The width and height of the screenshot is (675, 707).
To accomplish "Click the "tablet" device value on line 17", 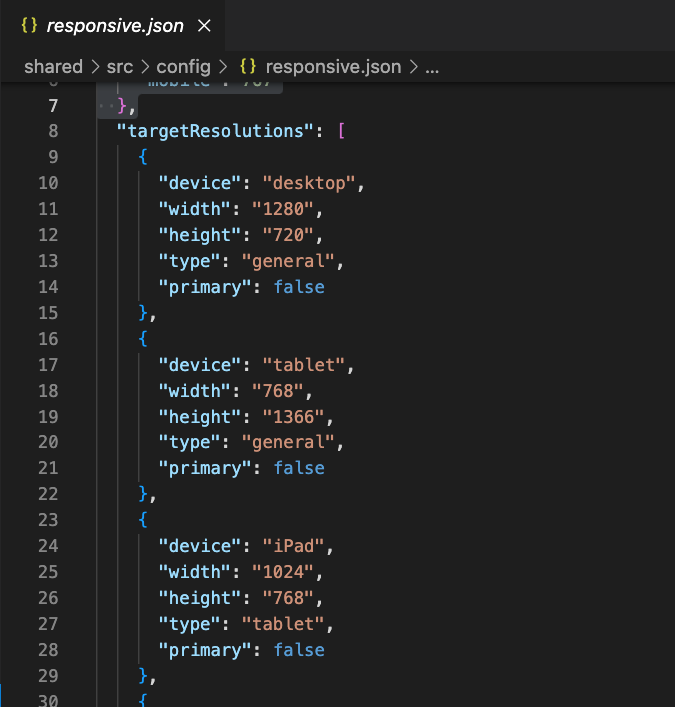I will [304, 365].
